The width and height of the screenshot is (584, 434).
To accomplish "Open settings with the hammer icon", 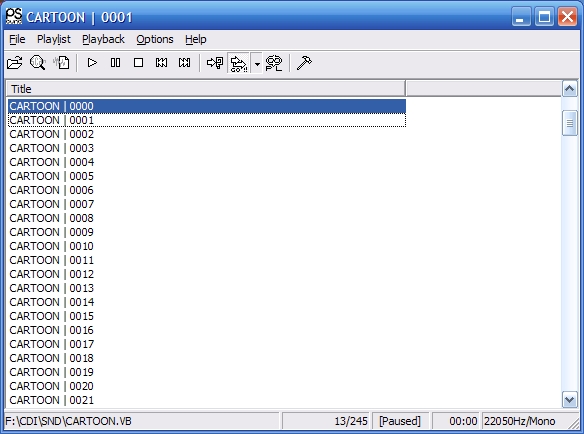I will (304, 63).
